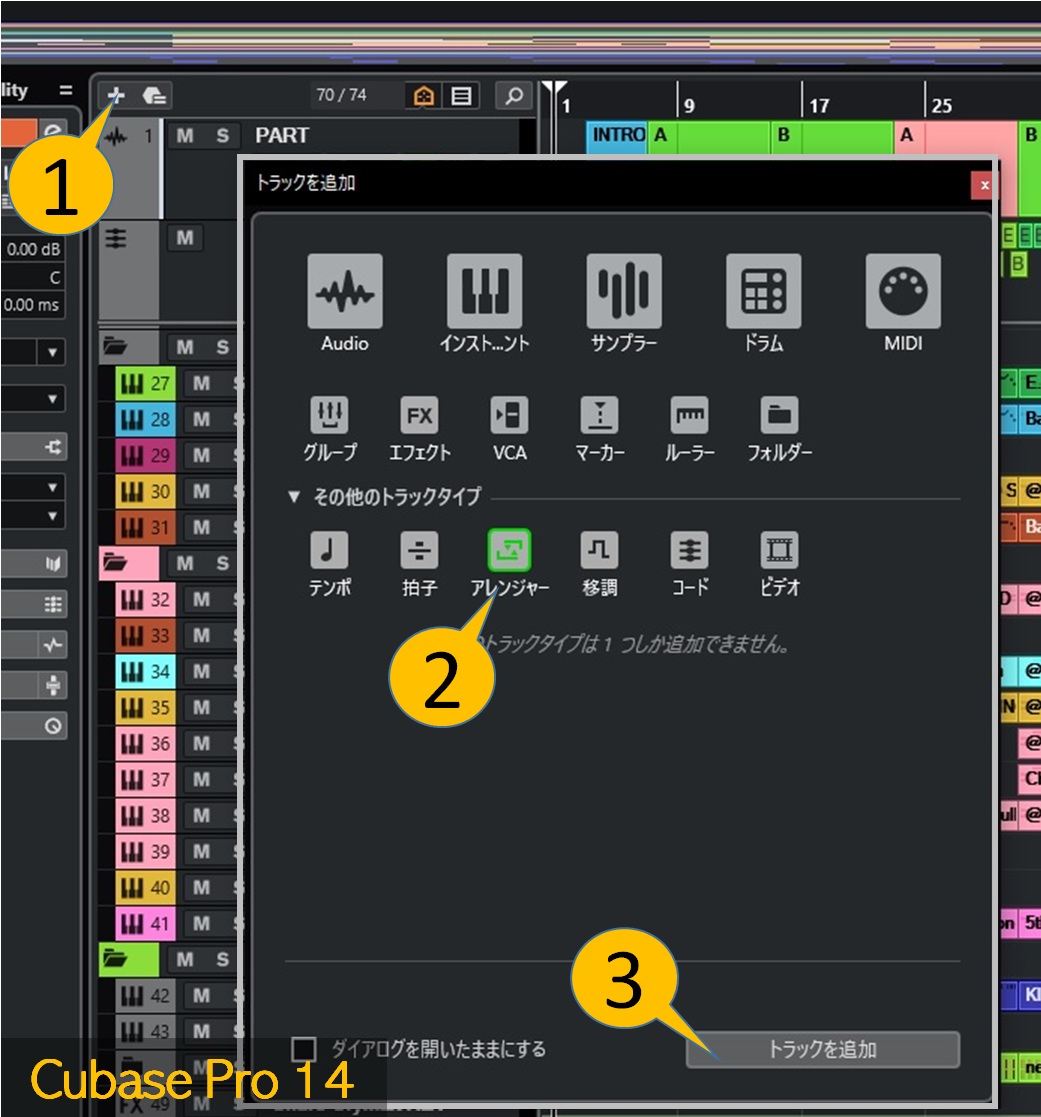Select the インスト...ント instrument track type

[485, 291]
